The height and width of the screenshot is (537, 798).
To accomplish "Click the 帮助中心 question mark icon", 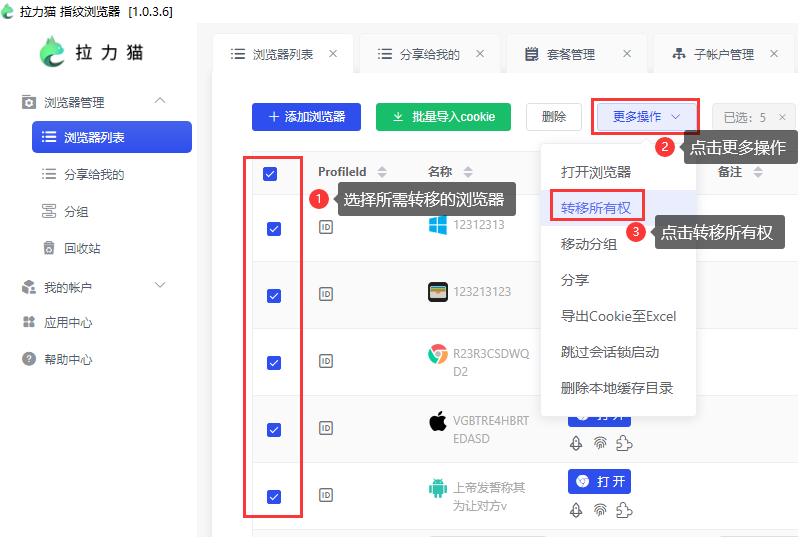I will [x=29, y=359].
